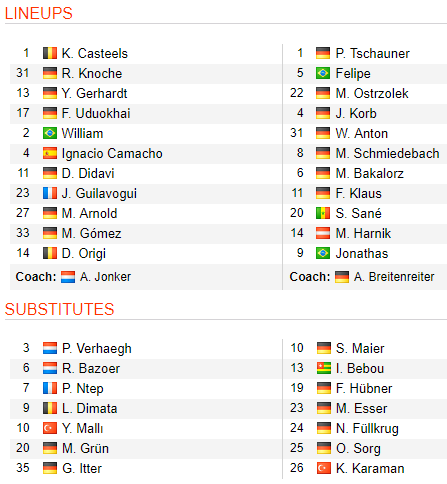
Task: Select player P. Tschauner
Action: (372, 53)
